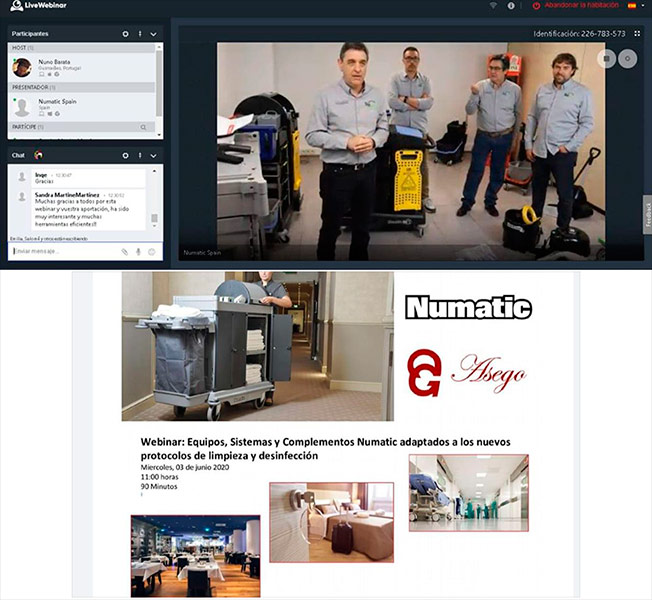This screenshot has height=600, width=652.
Task: Click the webinar title Equipos, Sistemas y Complementos
Action: click(325, 448)
